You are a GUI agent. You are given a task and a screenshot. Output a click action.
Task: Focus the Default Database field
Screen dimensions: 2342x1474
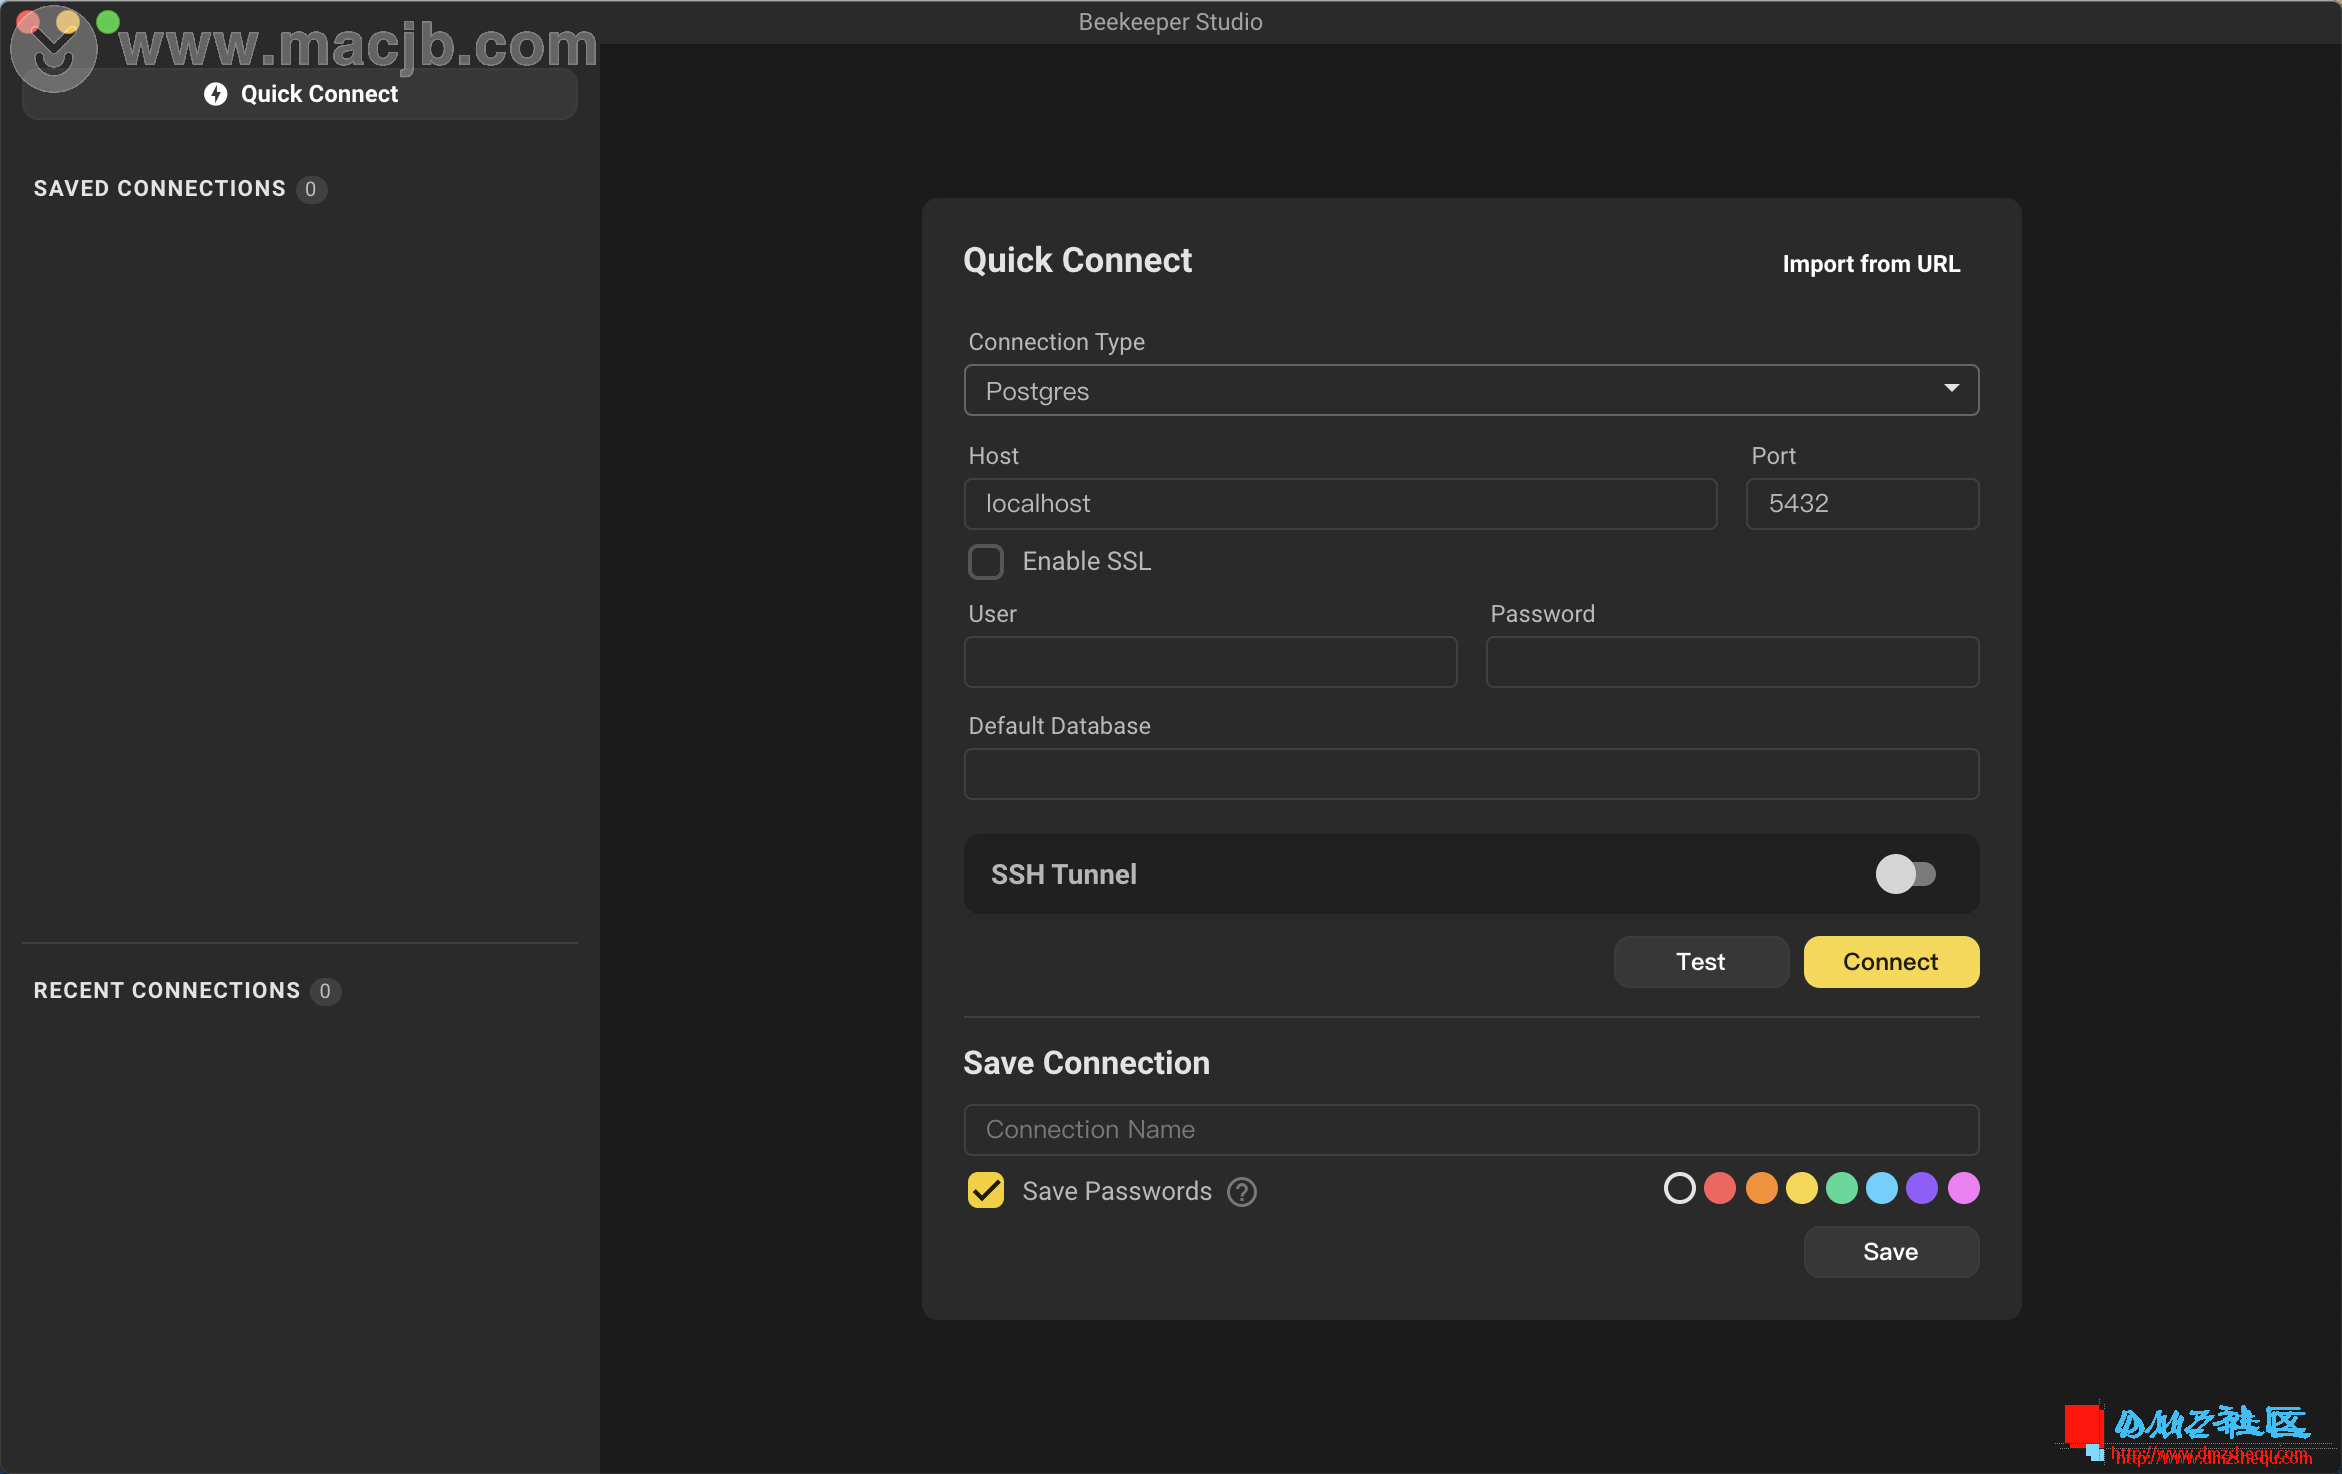point(1471,774)
